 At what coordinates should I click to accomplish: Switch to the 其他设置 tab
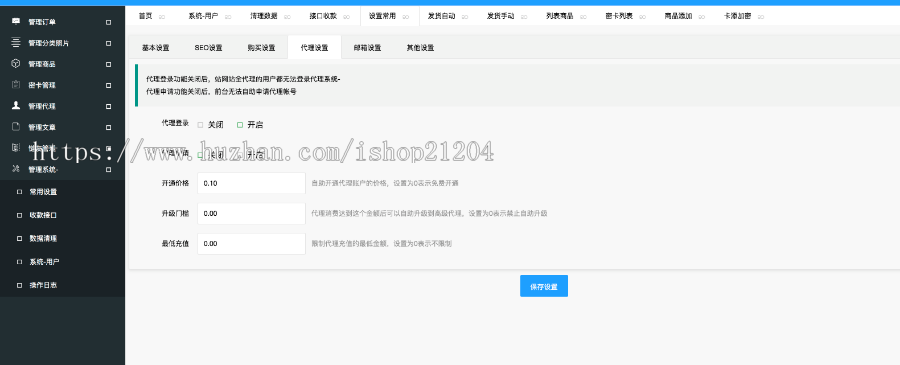point(420,48)
